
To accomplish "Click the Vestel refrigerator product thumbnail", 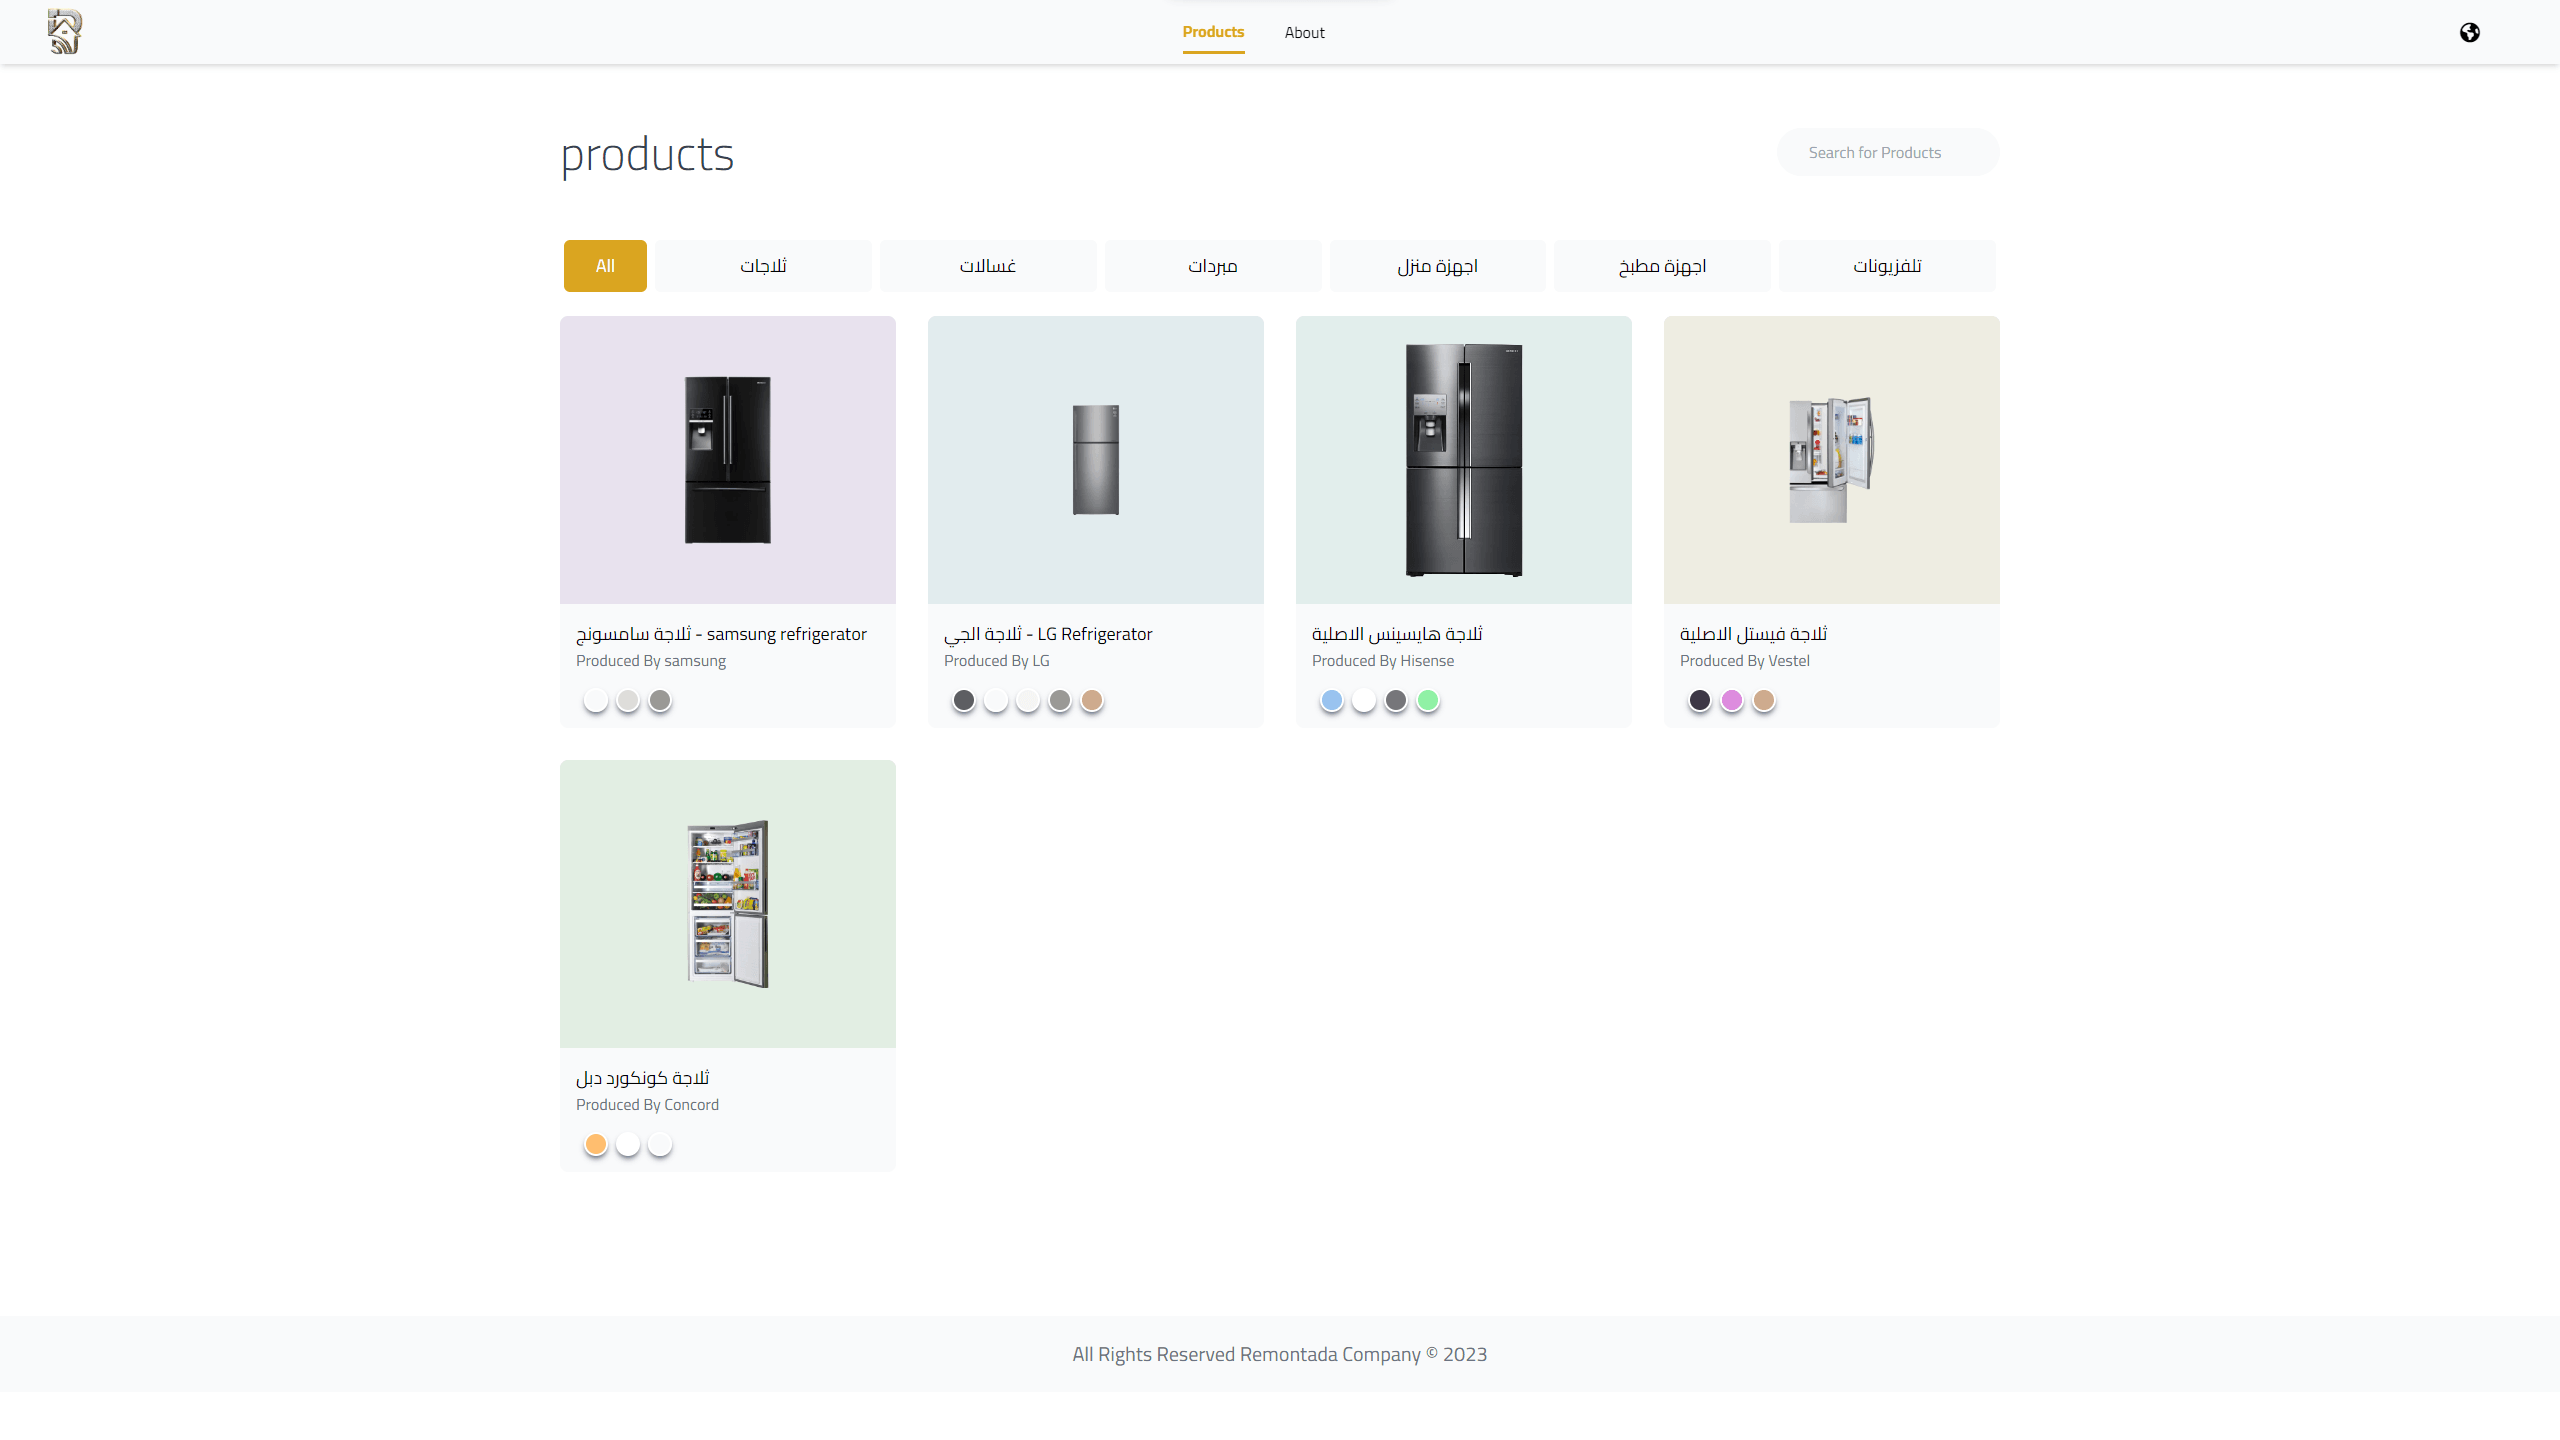I will coord(1830,459).
